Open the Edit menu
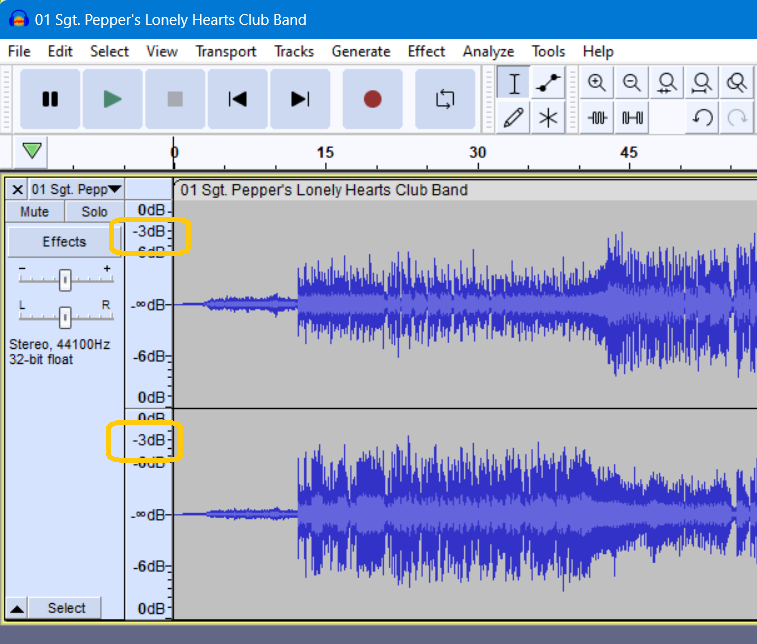 click(x=60, y=51)
